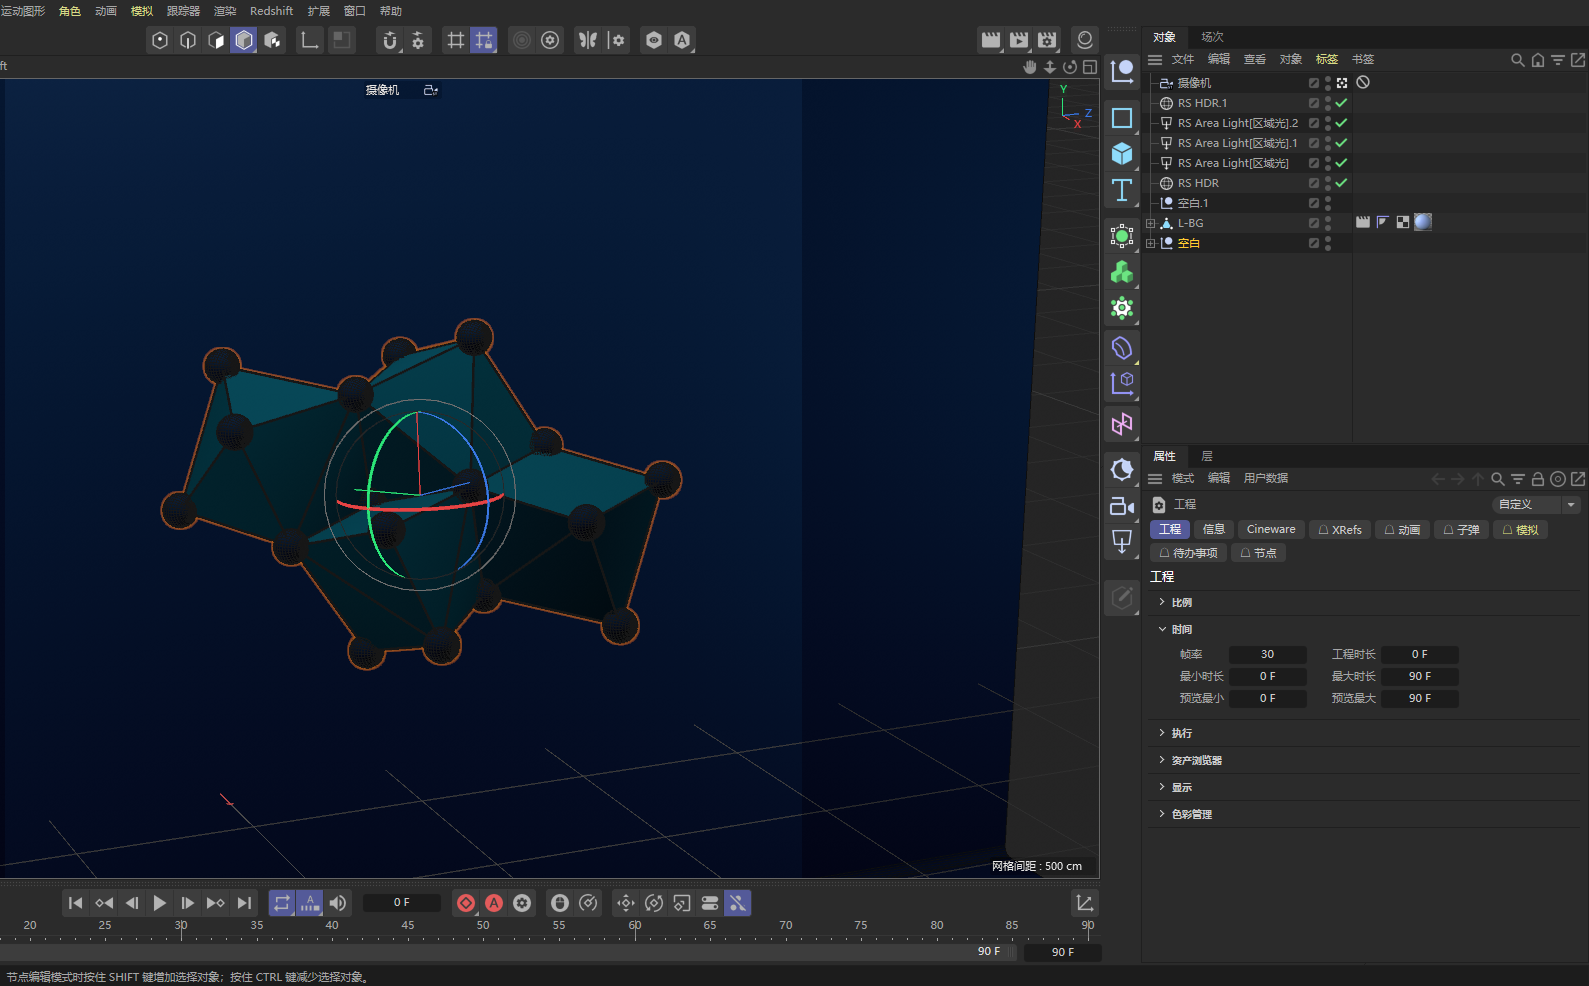Click the clapperboard tag on L-BG
The width and height of the screenshot is (1589, 986).
click(1362, 222)
